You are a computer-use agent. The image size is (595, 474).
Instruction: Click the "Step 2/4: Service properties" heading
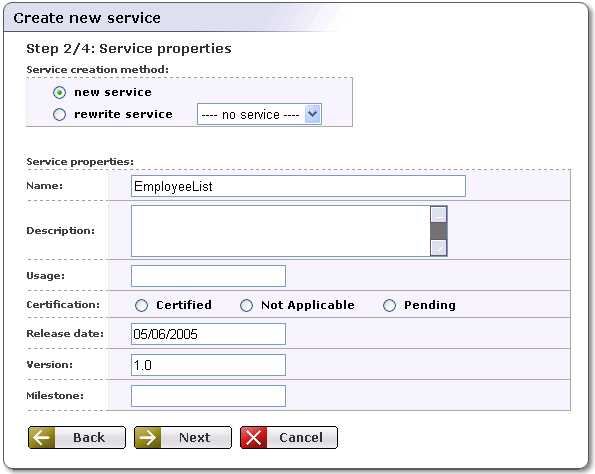point(129,49)
